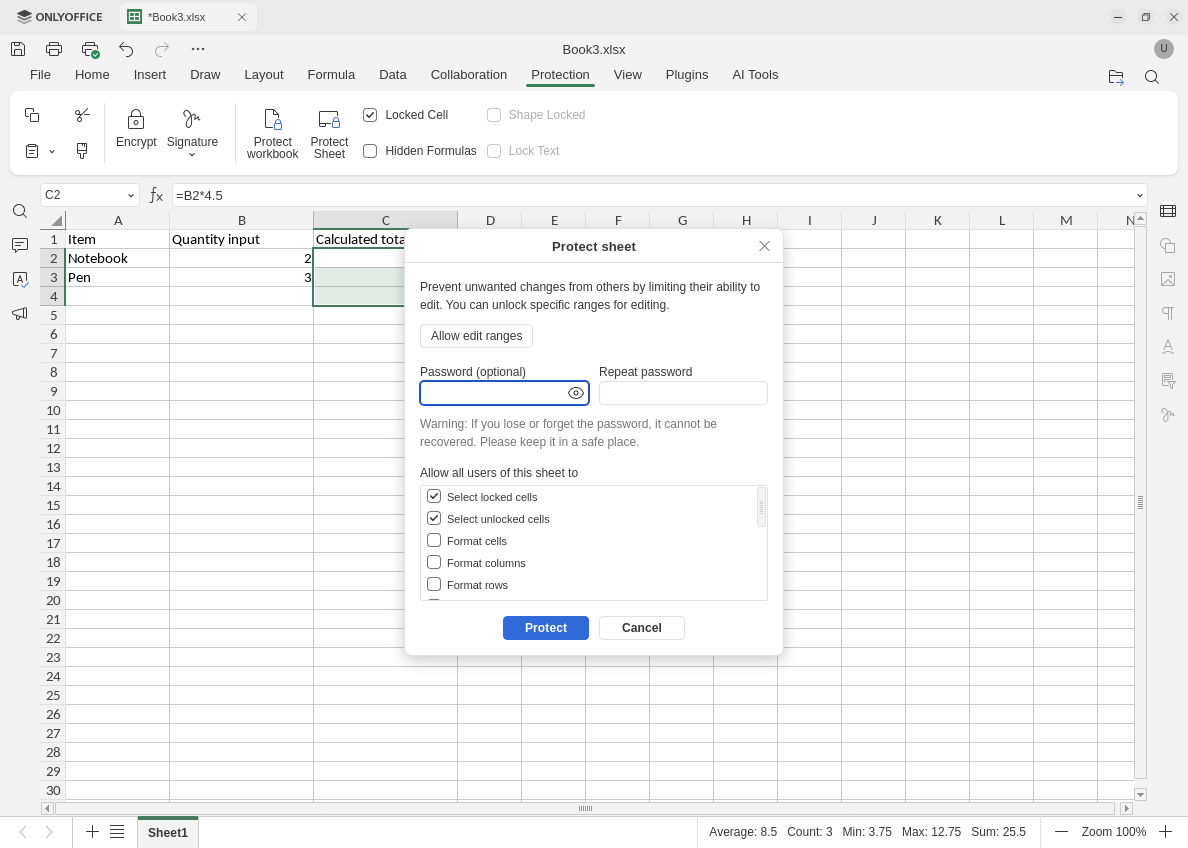This screenshot has width=1188, height=848.
Task: Click the Quick print icon
Action: [x=90, y=49]
